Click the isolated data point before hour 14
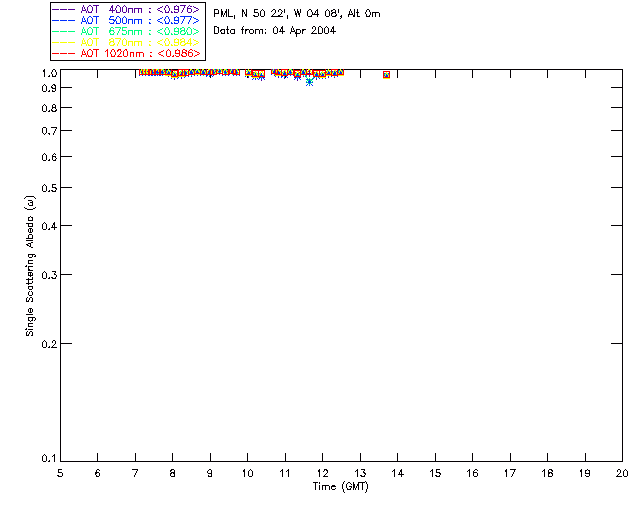This screenshot has height=512, width=640. point(386,75)
